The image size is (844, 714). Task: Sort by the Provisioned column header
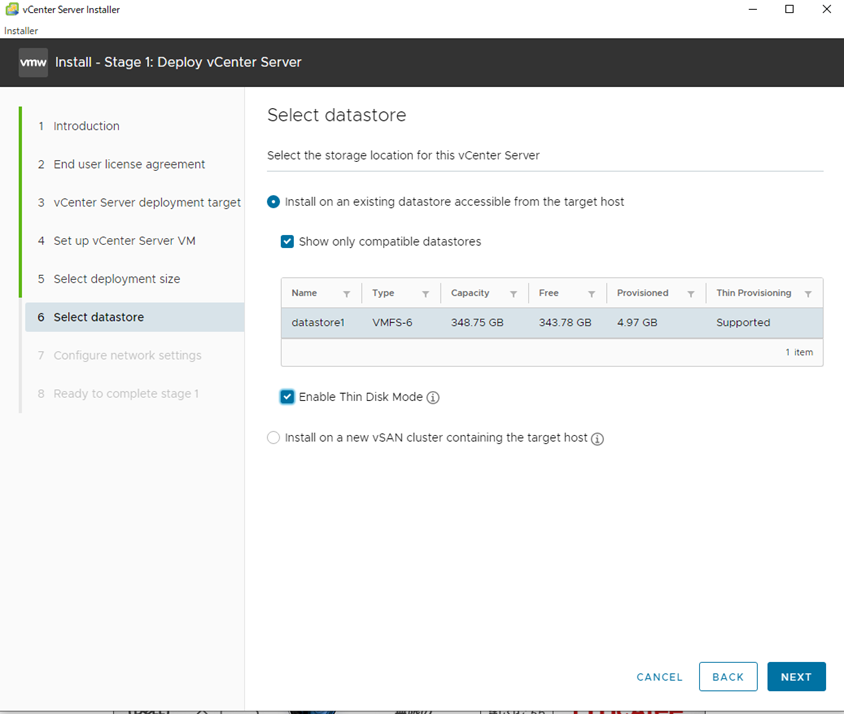click(643, 293)
